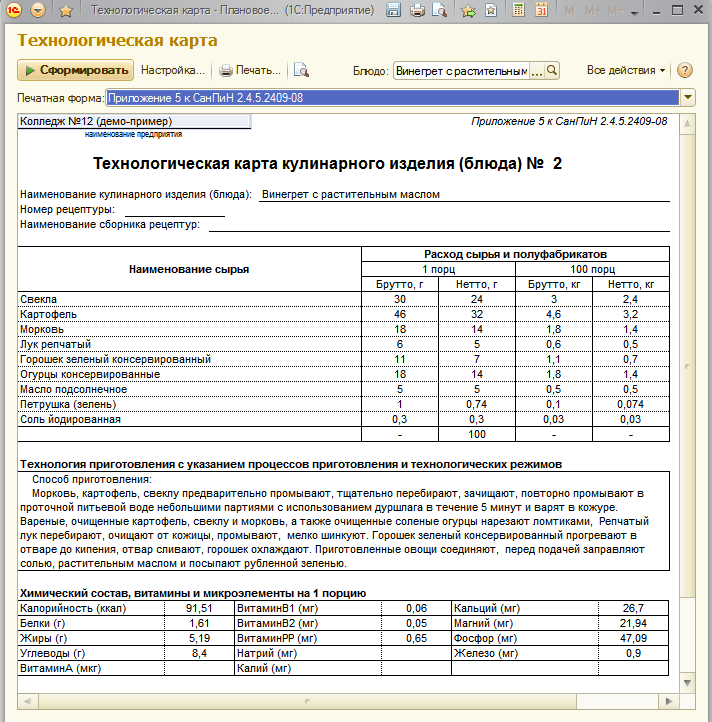712x722 pixels.
Task: Click the favorites star icon in title bar
Action: [x=66, y=11]
